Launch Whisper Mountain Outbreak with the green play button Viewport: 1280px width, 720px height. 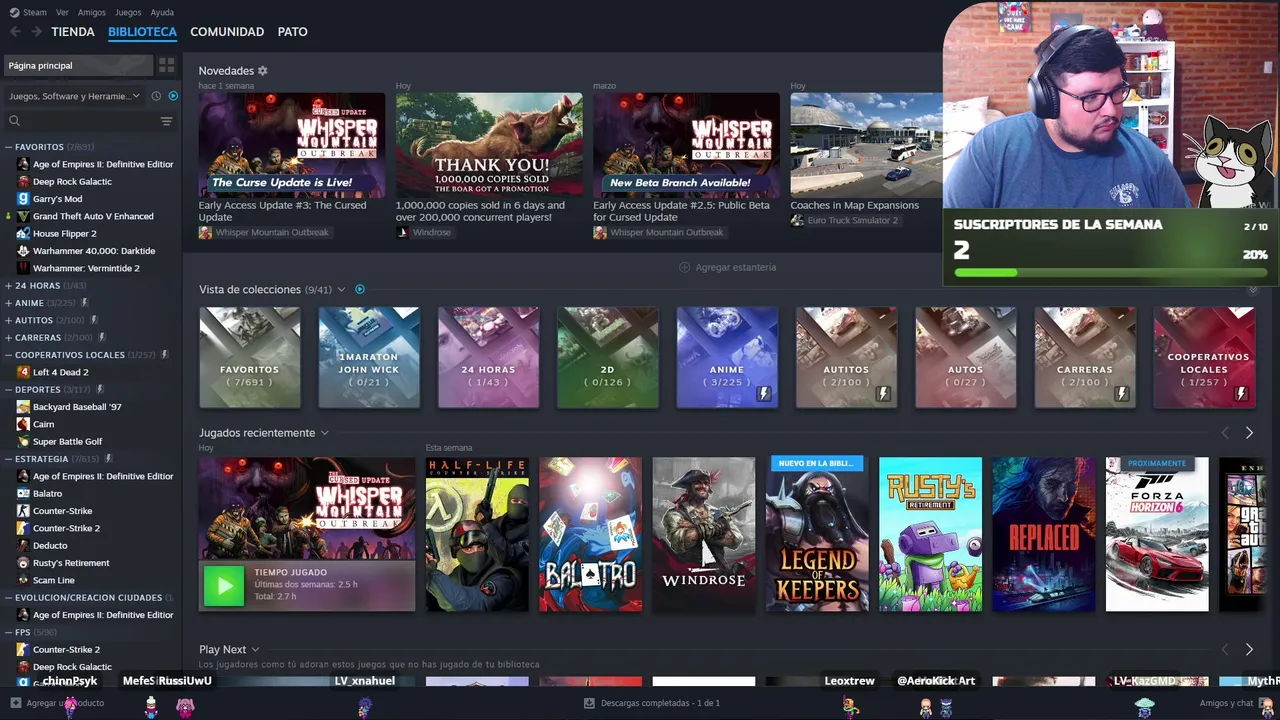224,586
